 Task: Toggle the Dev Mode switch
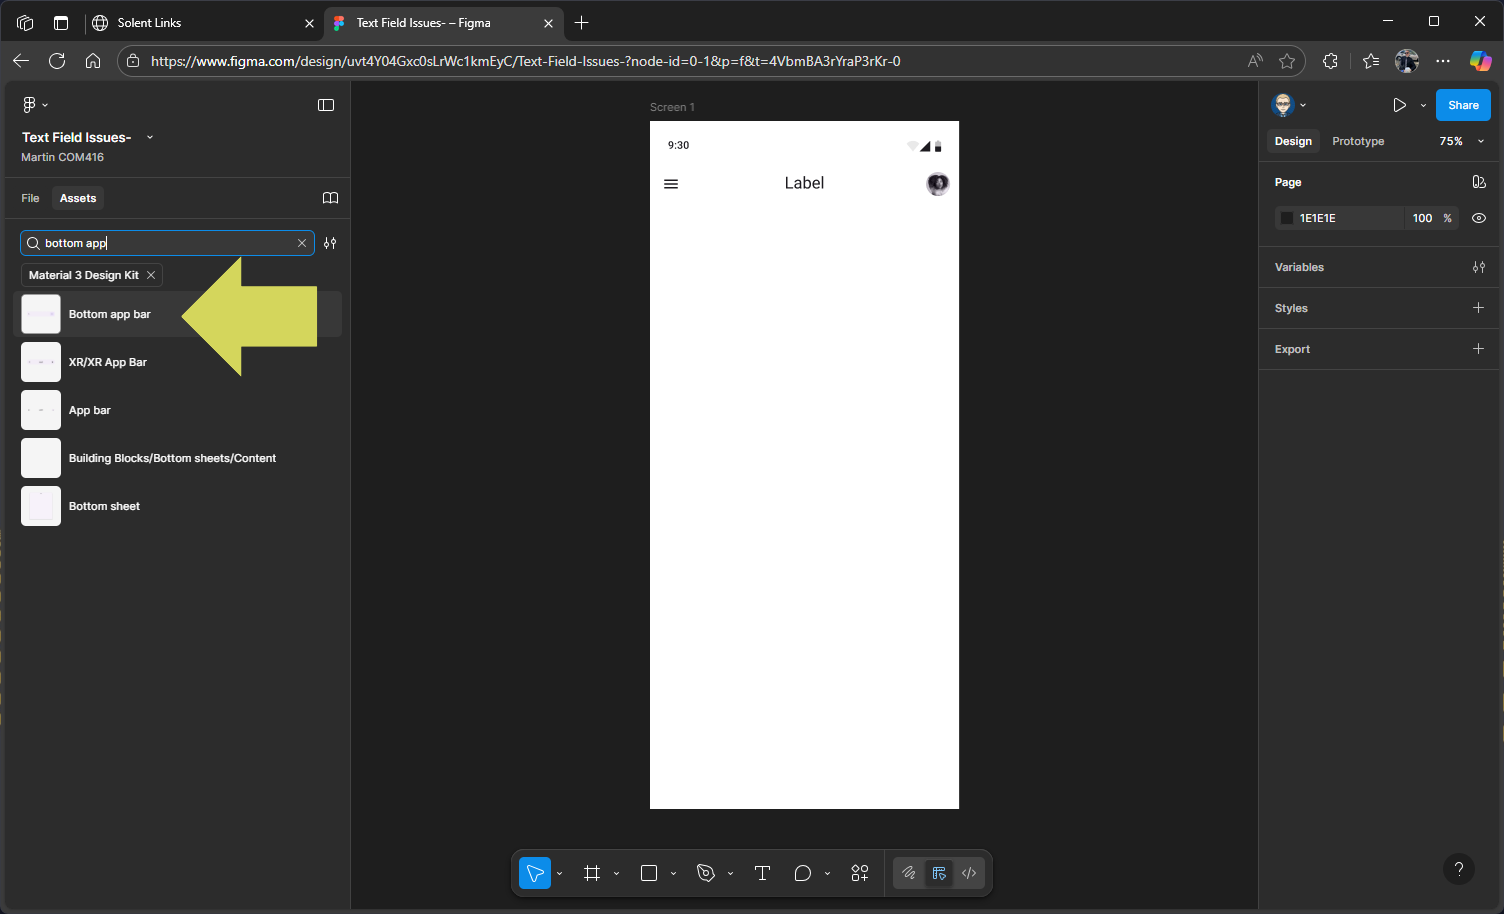click(969, 873)
